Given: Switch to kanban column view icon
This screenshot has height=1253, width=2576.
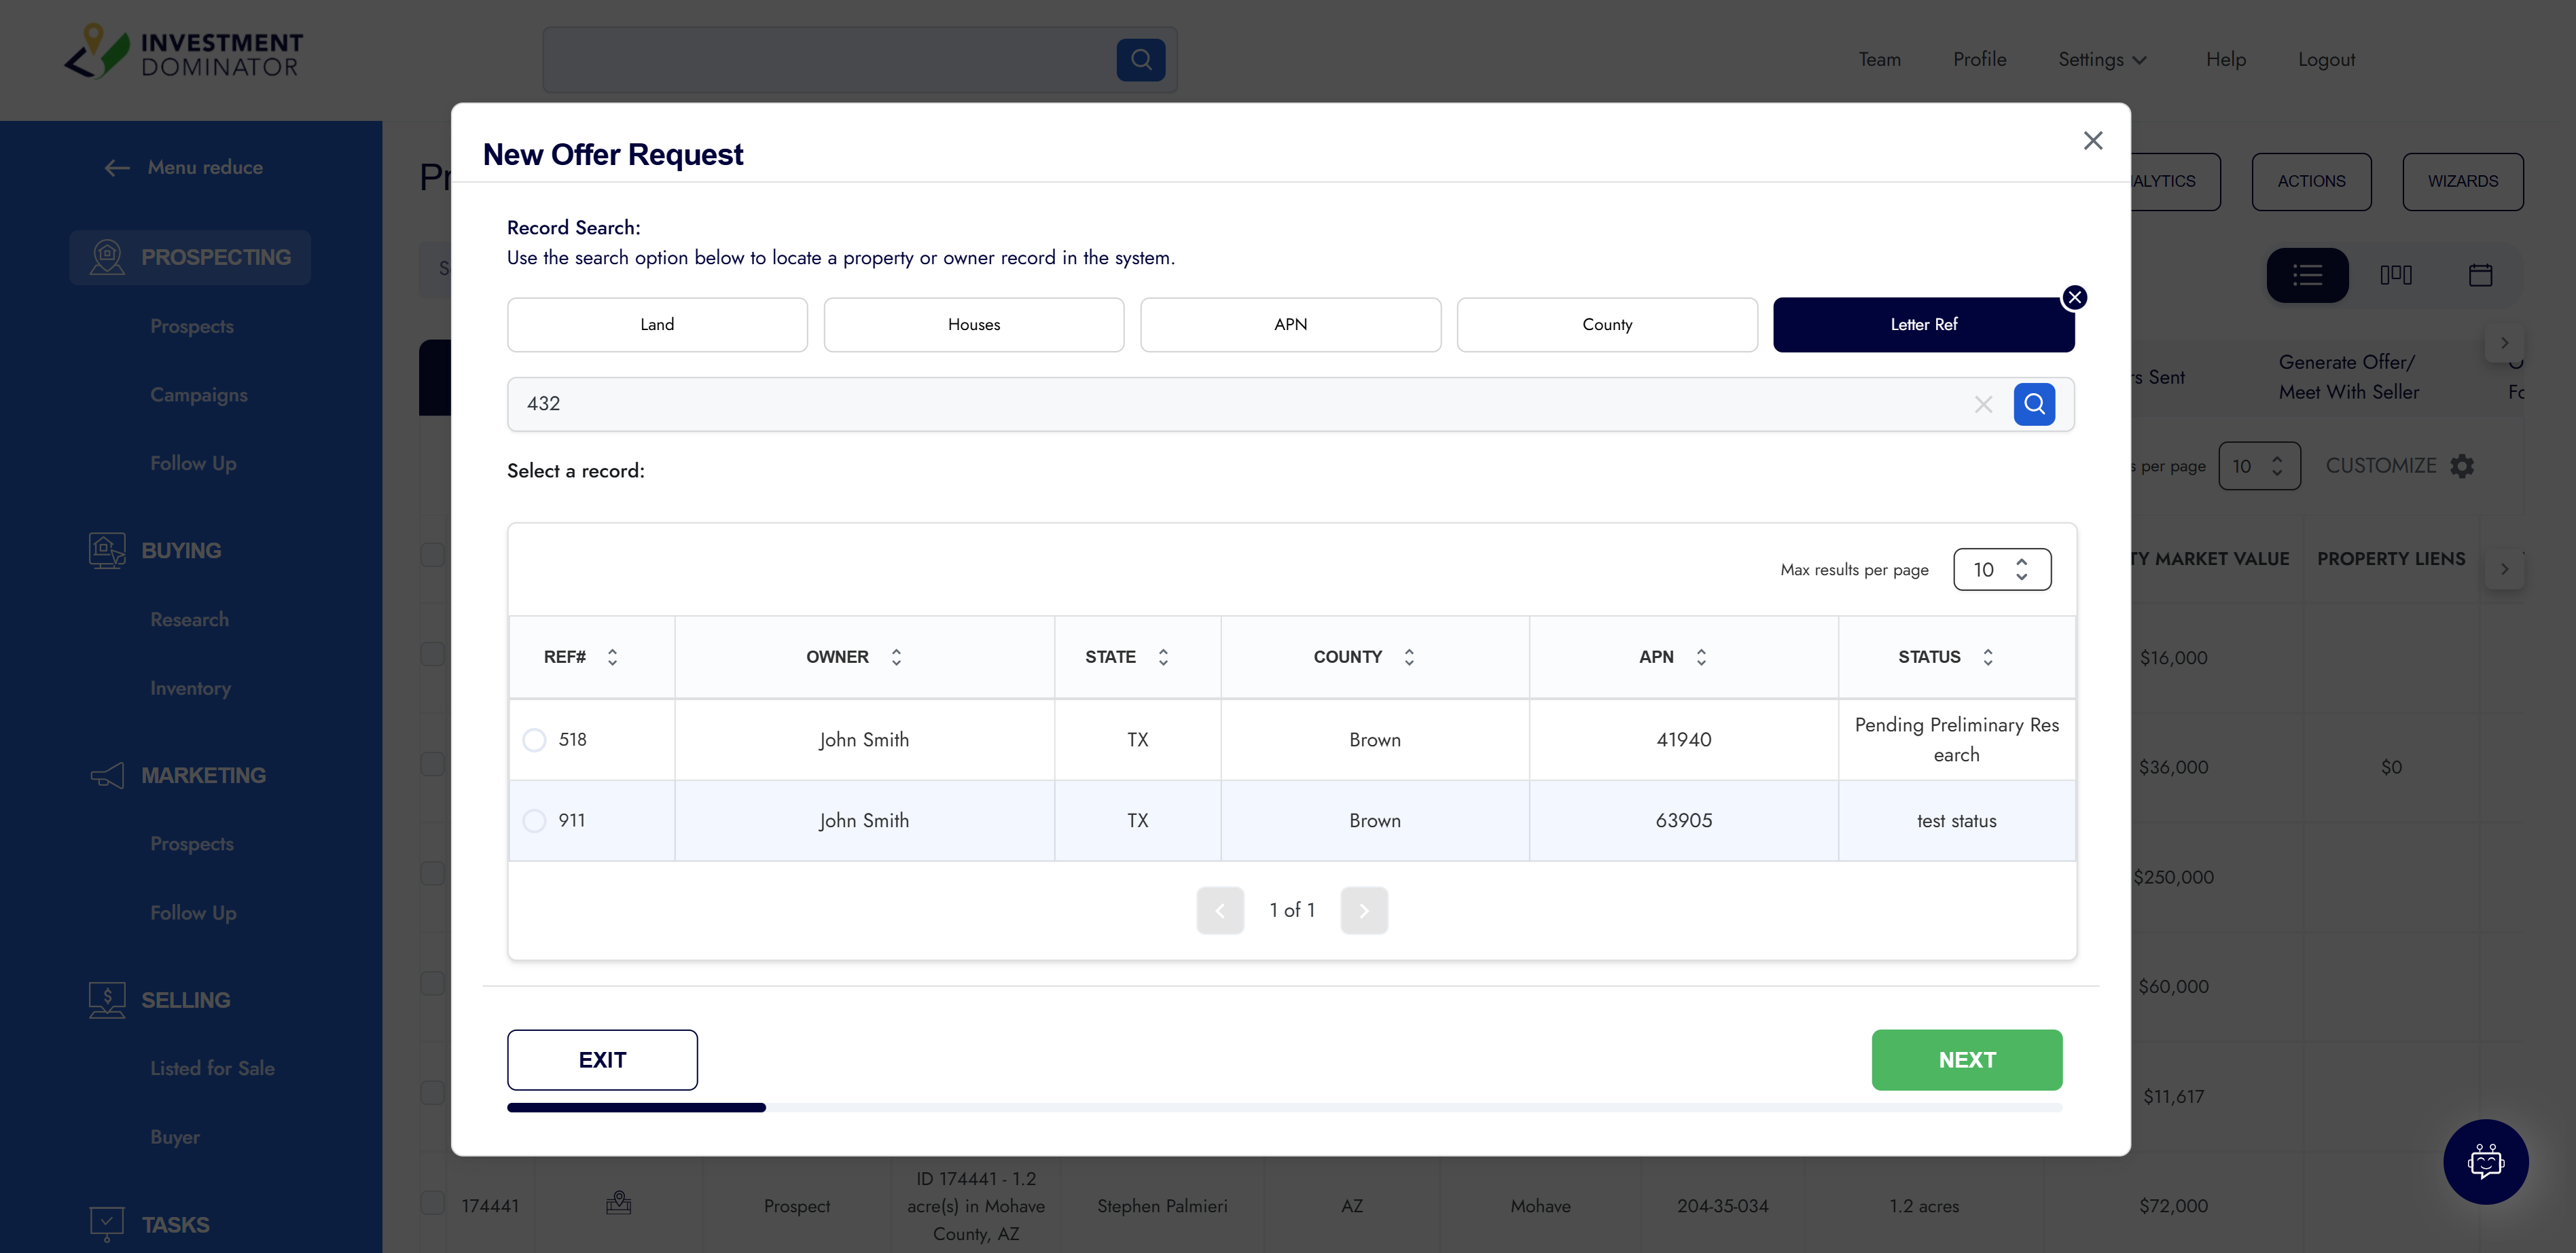Looking at the screenshot, I should tap(2396, 274).
